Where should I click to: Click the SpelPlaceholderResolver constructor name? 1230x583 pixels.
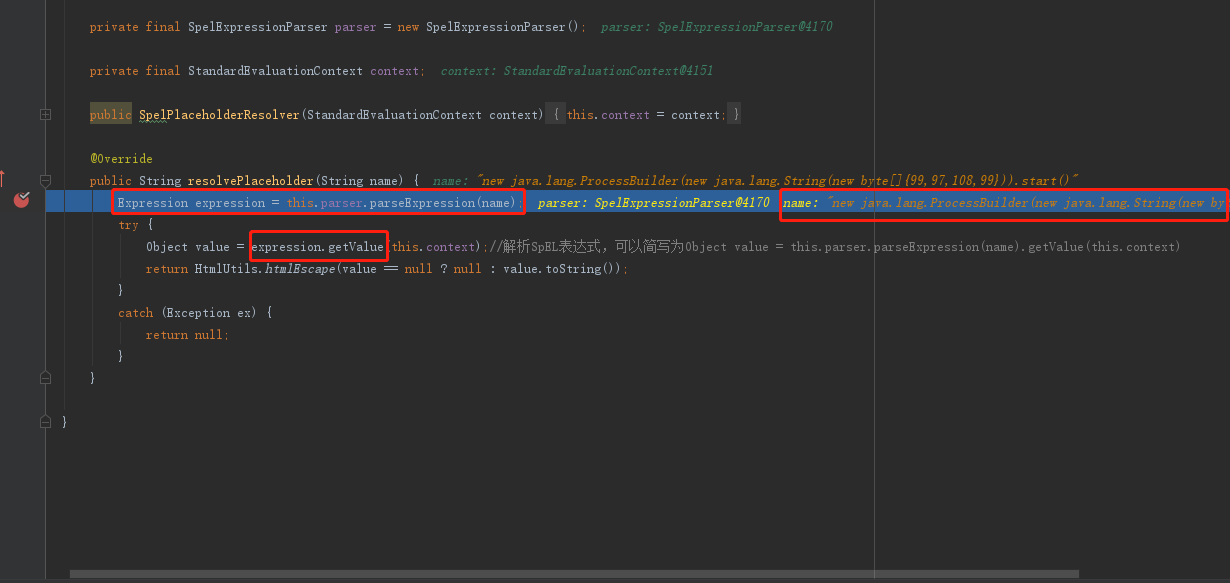pos(219,115)
